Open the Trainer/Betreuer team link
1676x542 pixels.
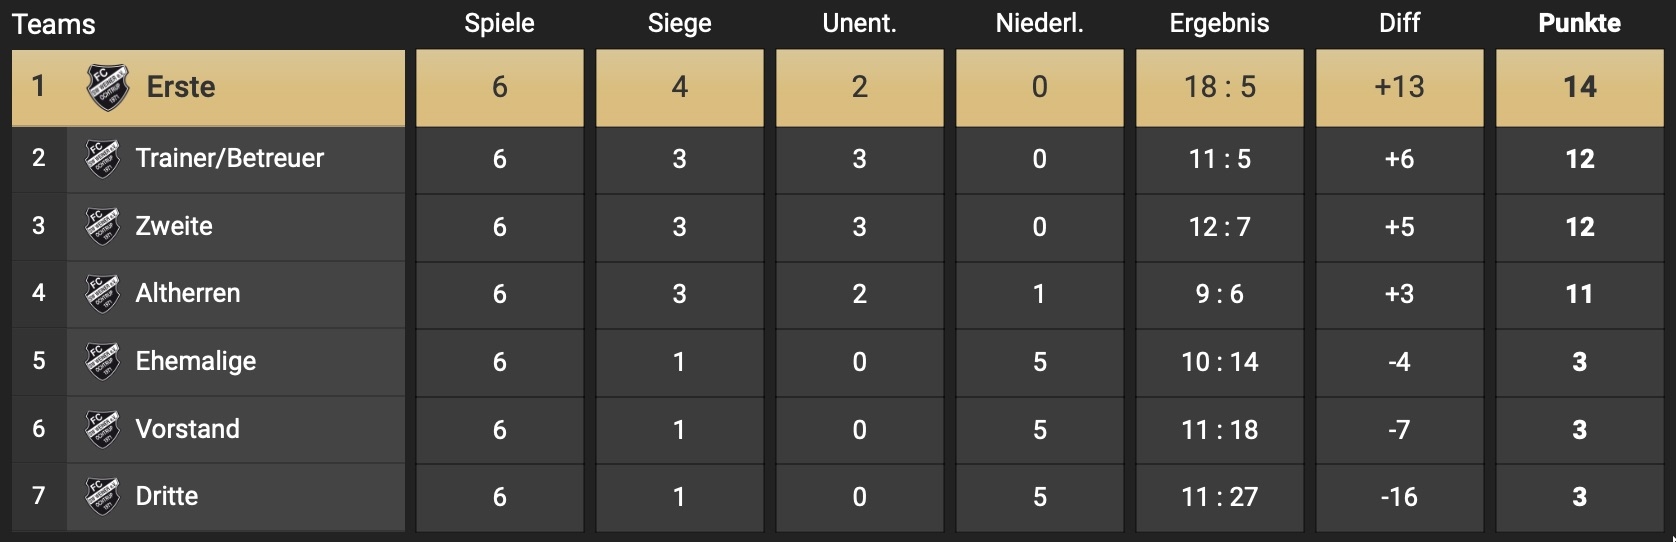(230, 158)
